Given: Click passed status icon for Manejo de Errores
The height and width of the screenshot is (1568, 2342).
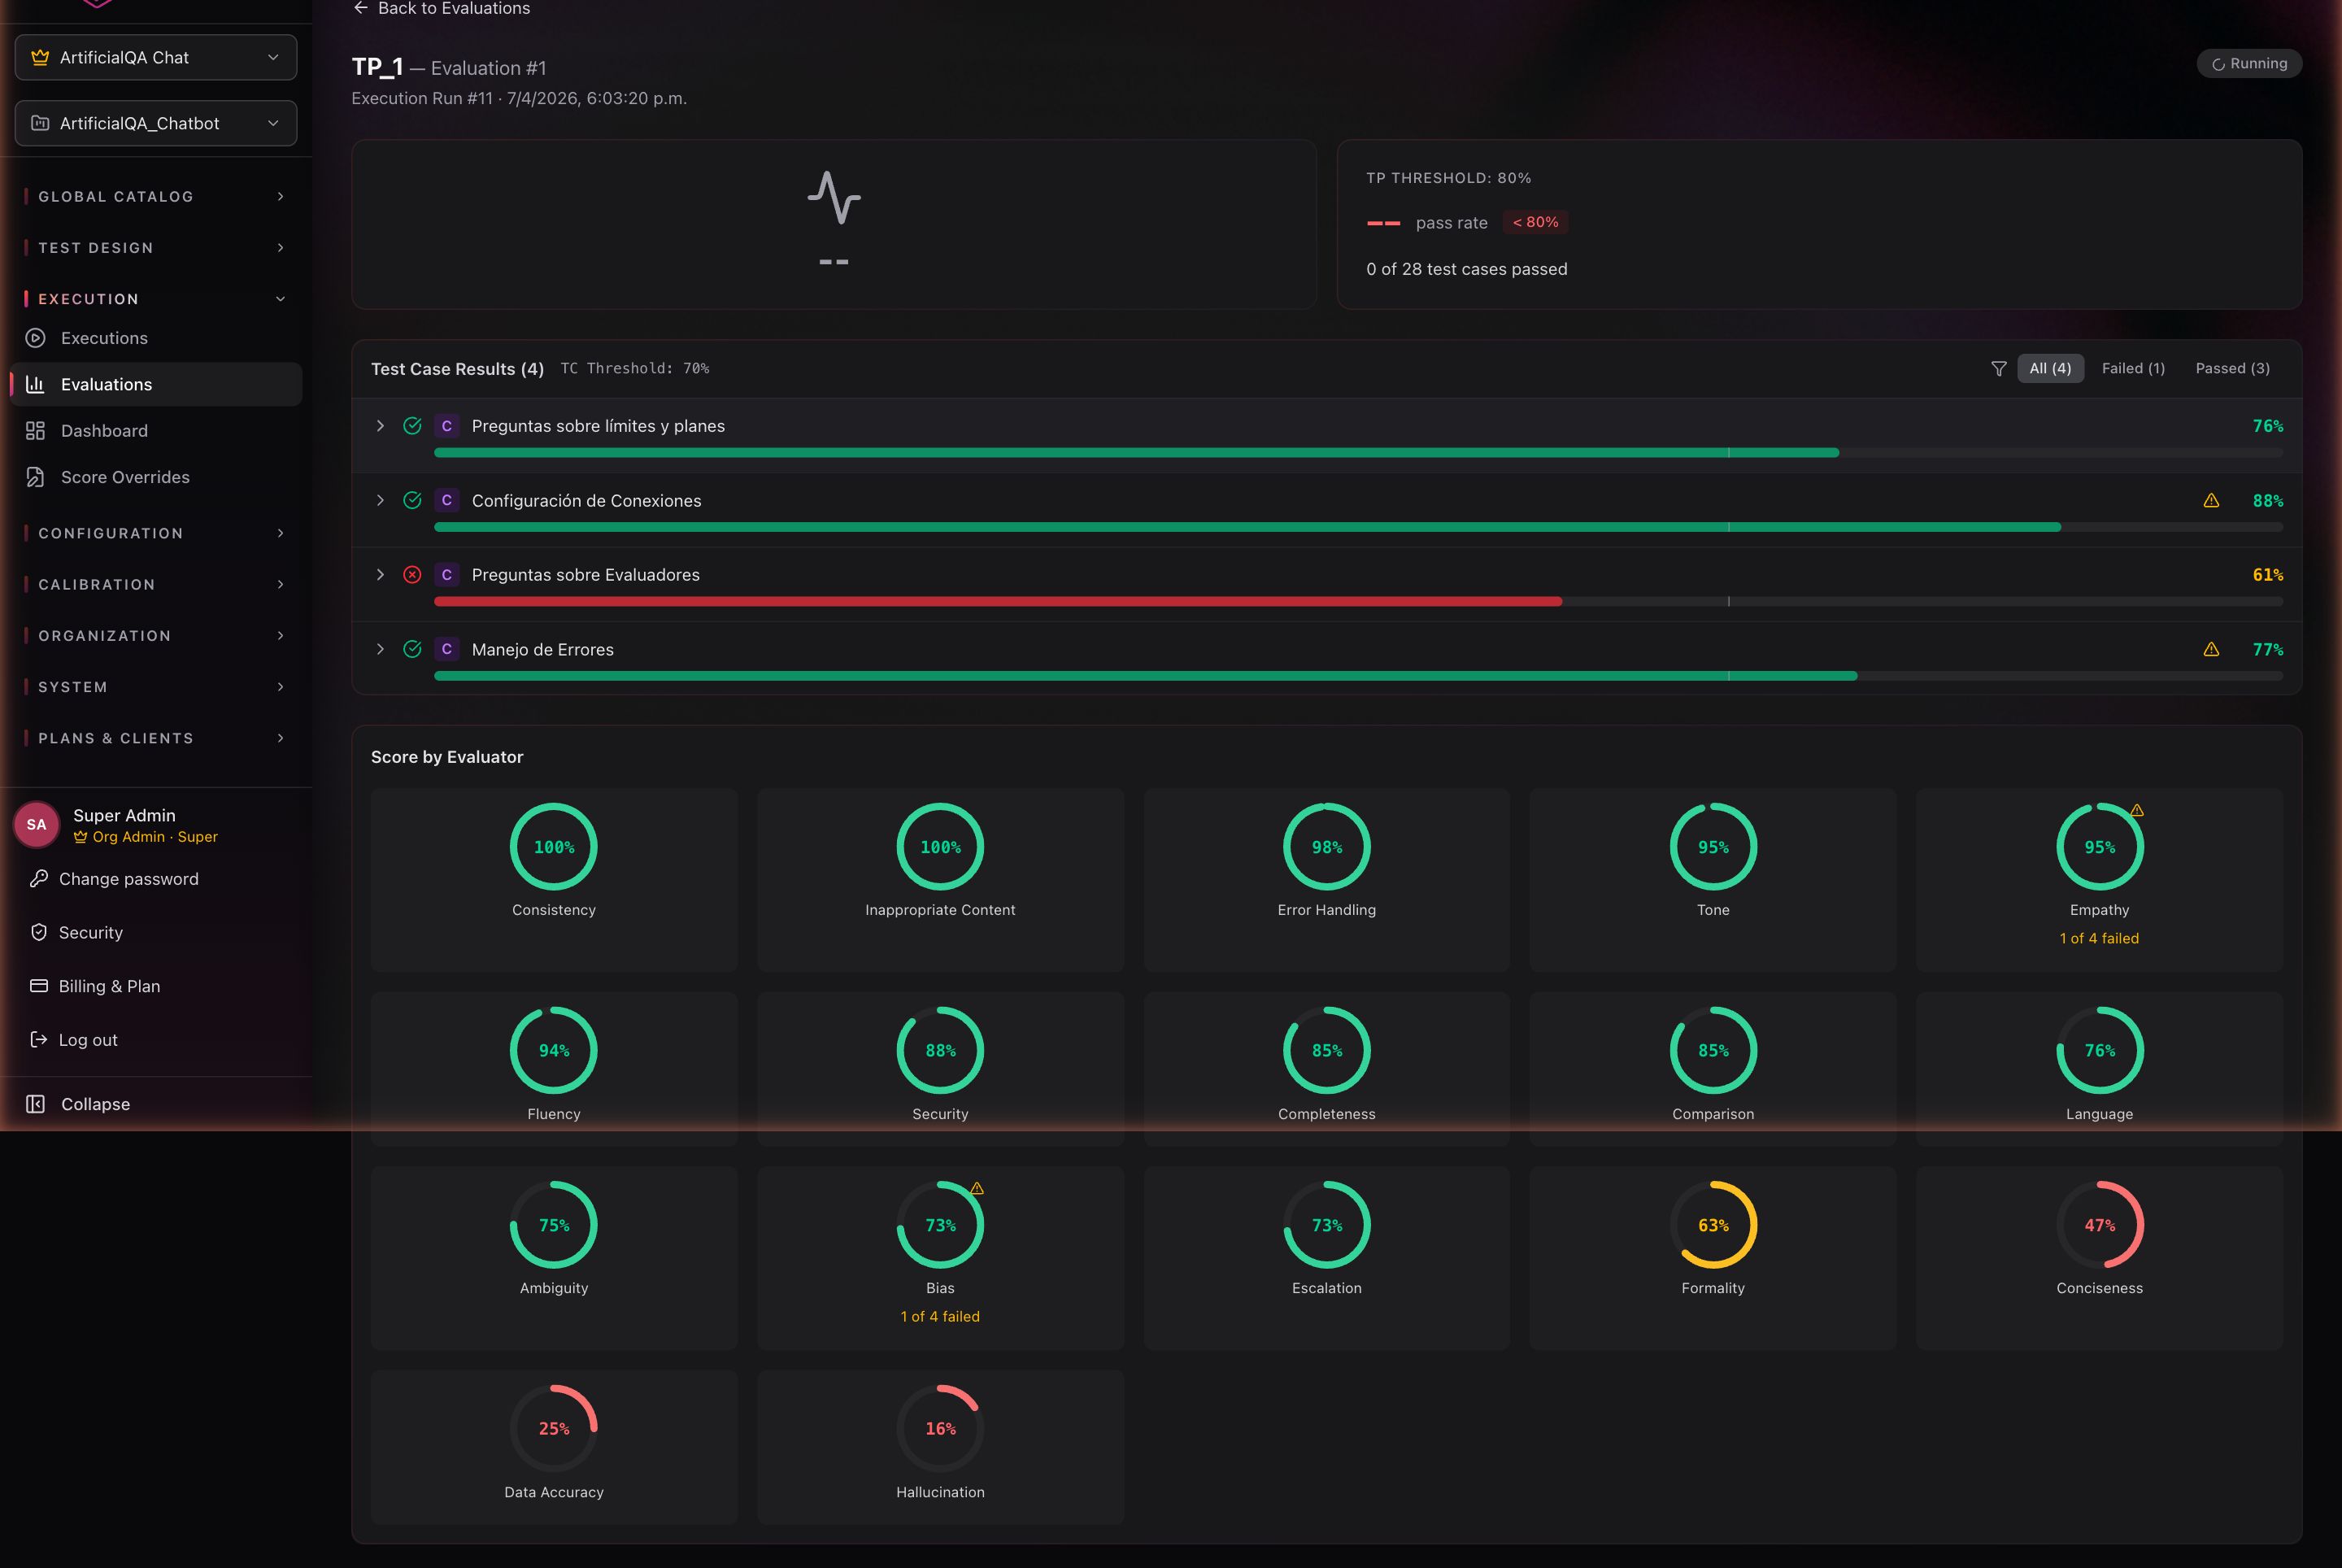Looking at the screenshot, I should point(412,649).
